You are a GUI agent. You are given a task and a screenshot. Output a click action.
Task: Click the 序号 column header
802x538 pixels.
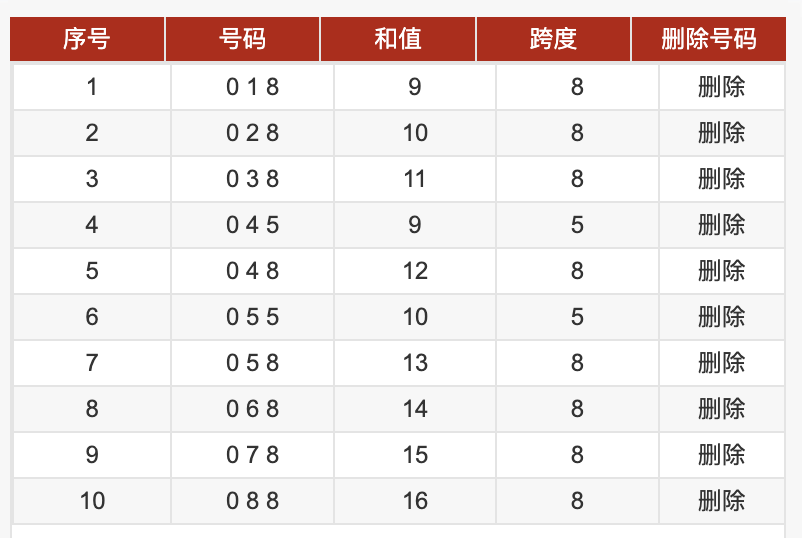pyautogui.click(x=87, y=39)
